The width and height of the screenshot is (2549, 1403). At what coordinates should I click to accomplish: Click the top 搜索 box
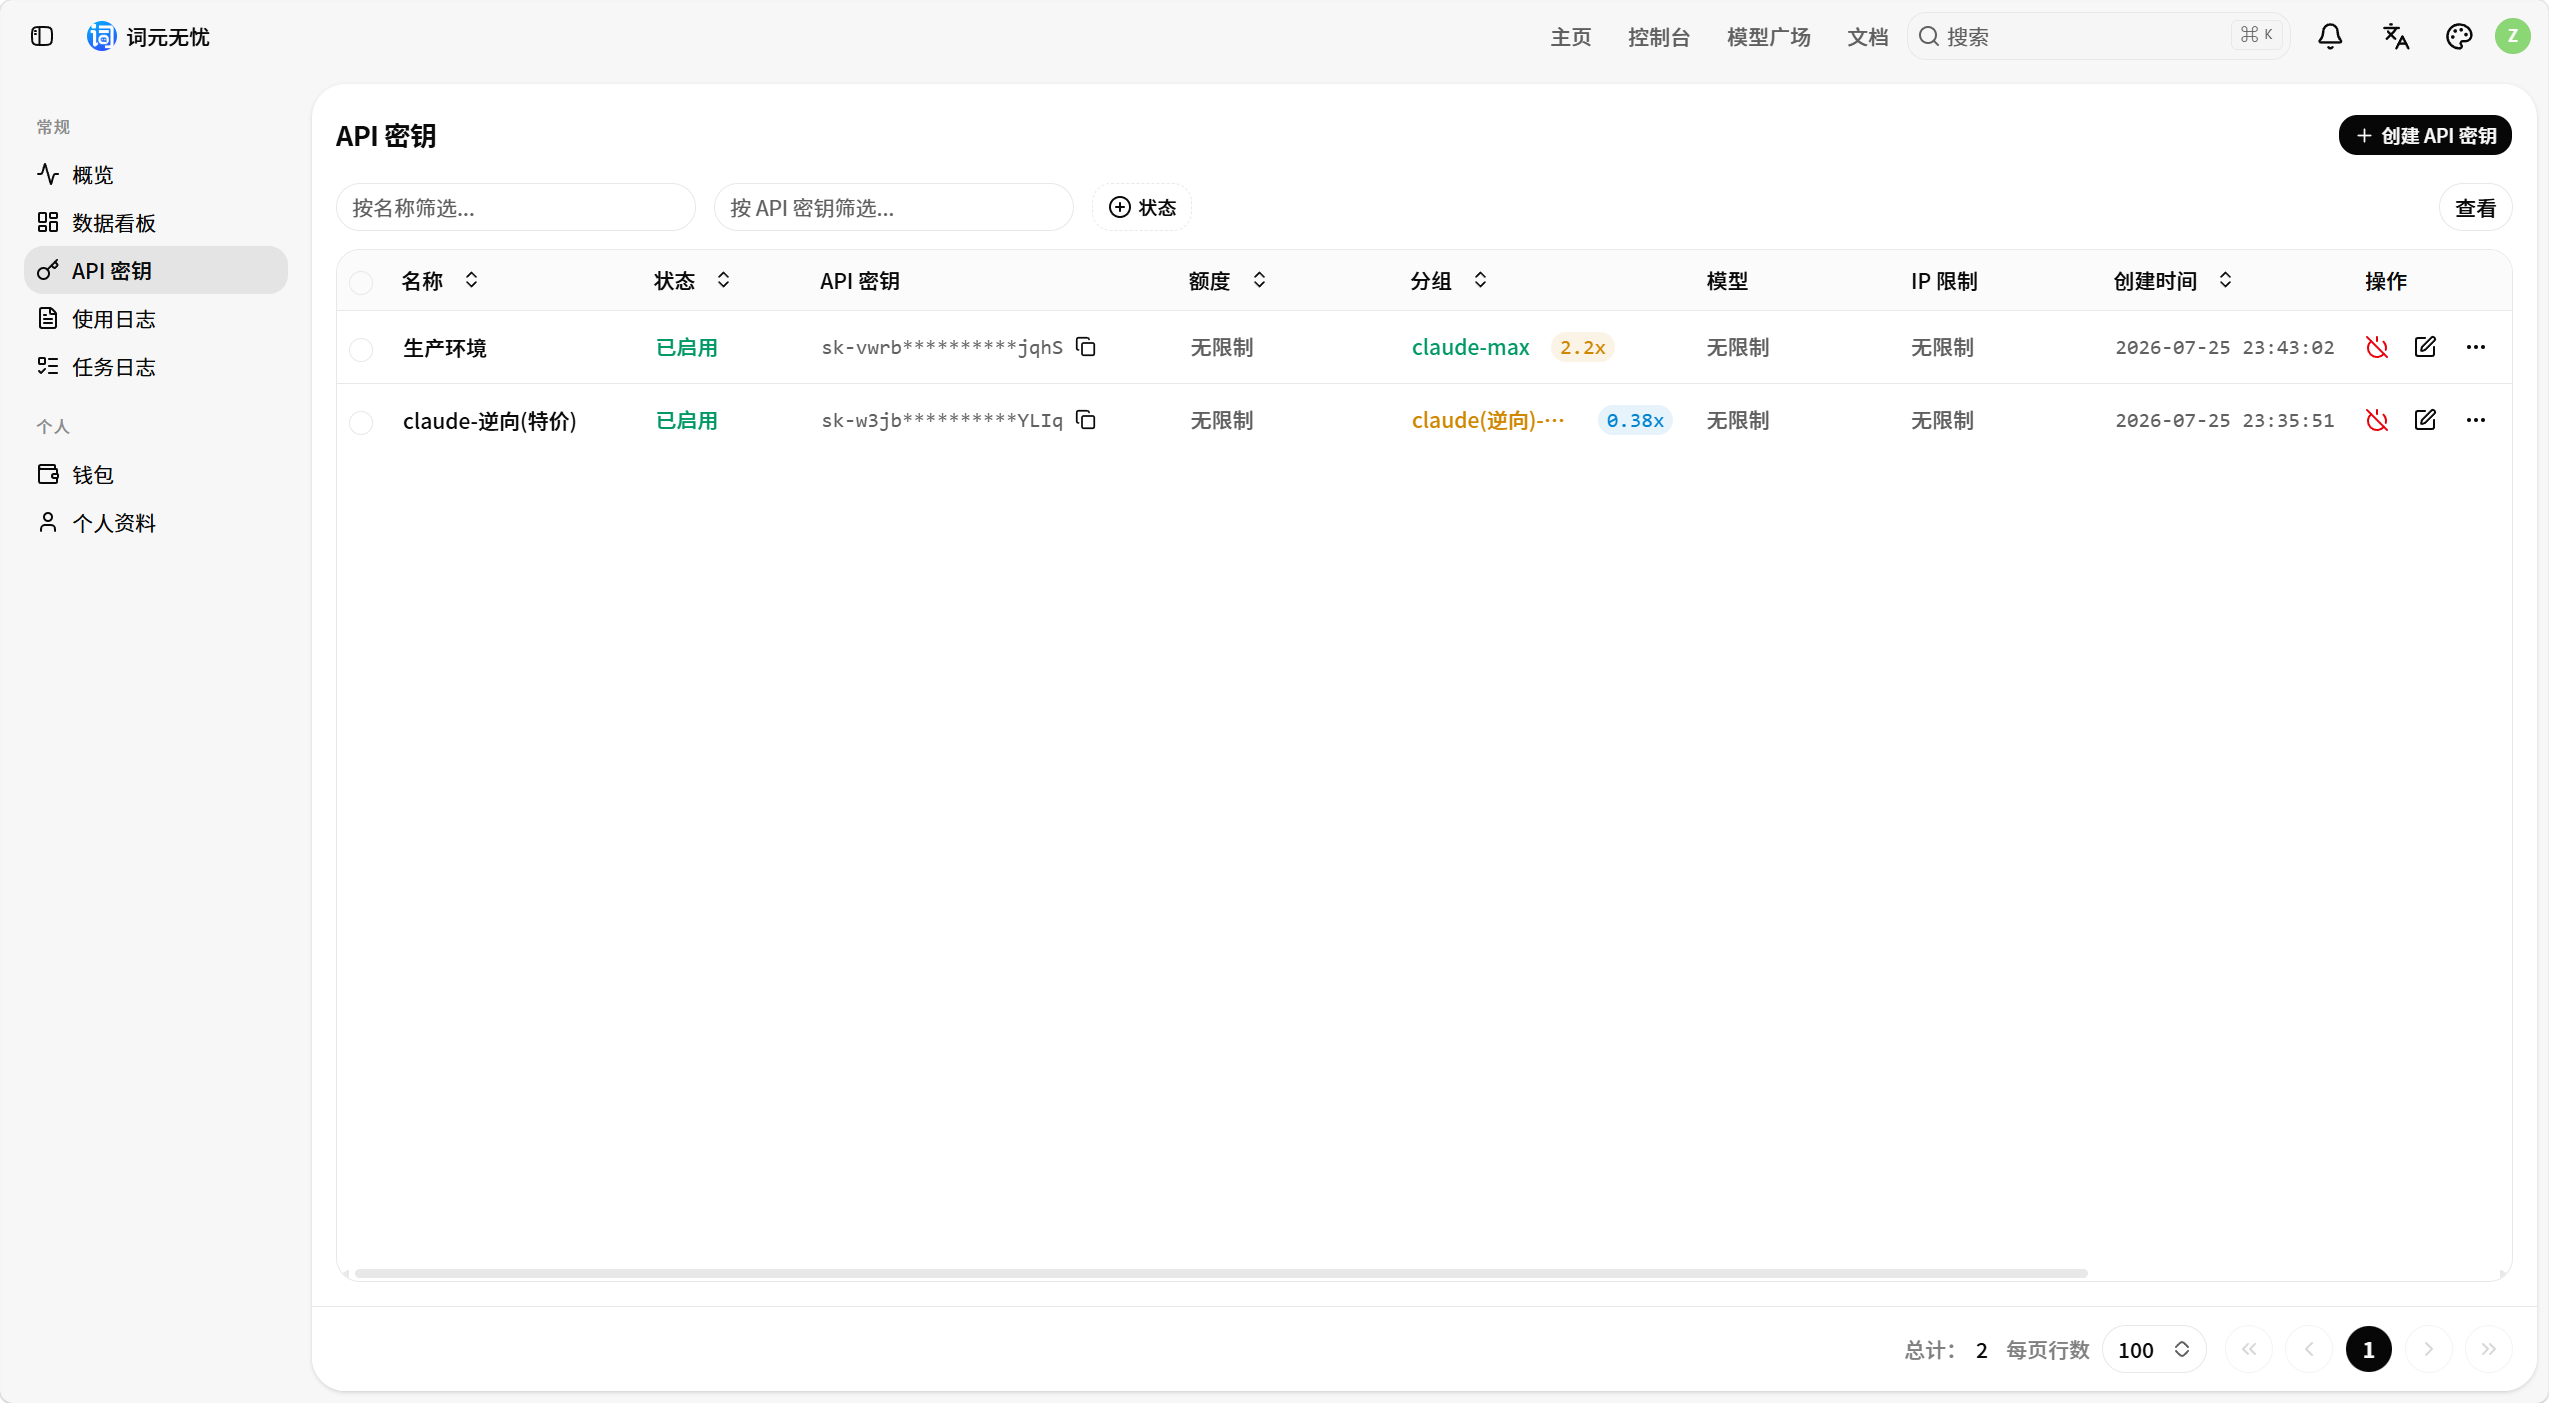2098,37
